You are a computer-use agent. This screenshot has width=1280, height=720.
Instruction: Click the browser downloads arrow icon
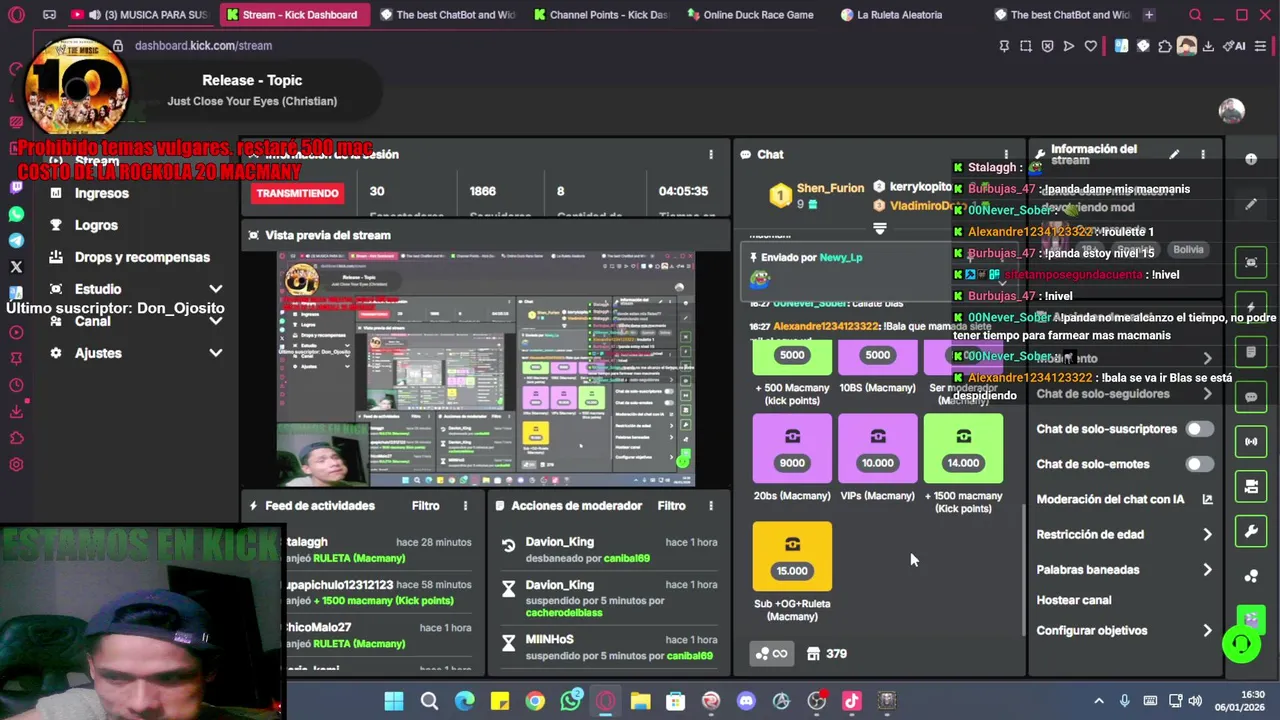pyautogui.click(x=1208, y=46)
